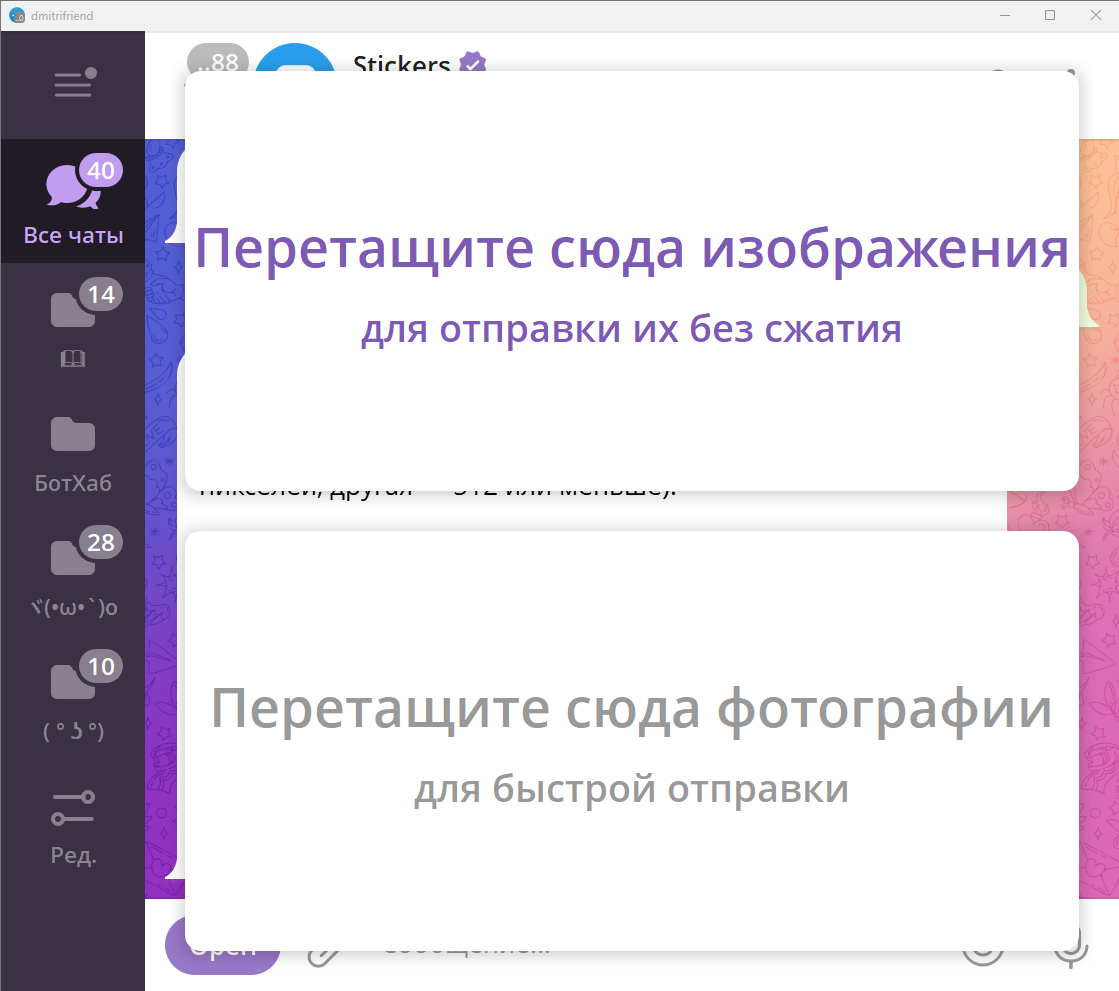Click the quick-send photos drop zone
Screen dimensions: 1119x991
(631, 740)
